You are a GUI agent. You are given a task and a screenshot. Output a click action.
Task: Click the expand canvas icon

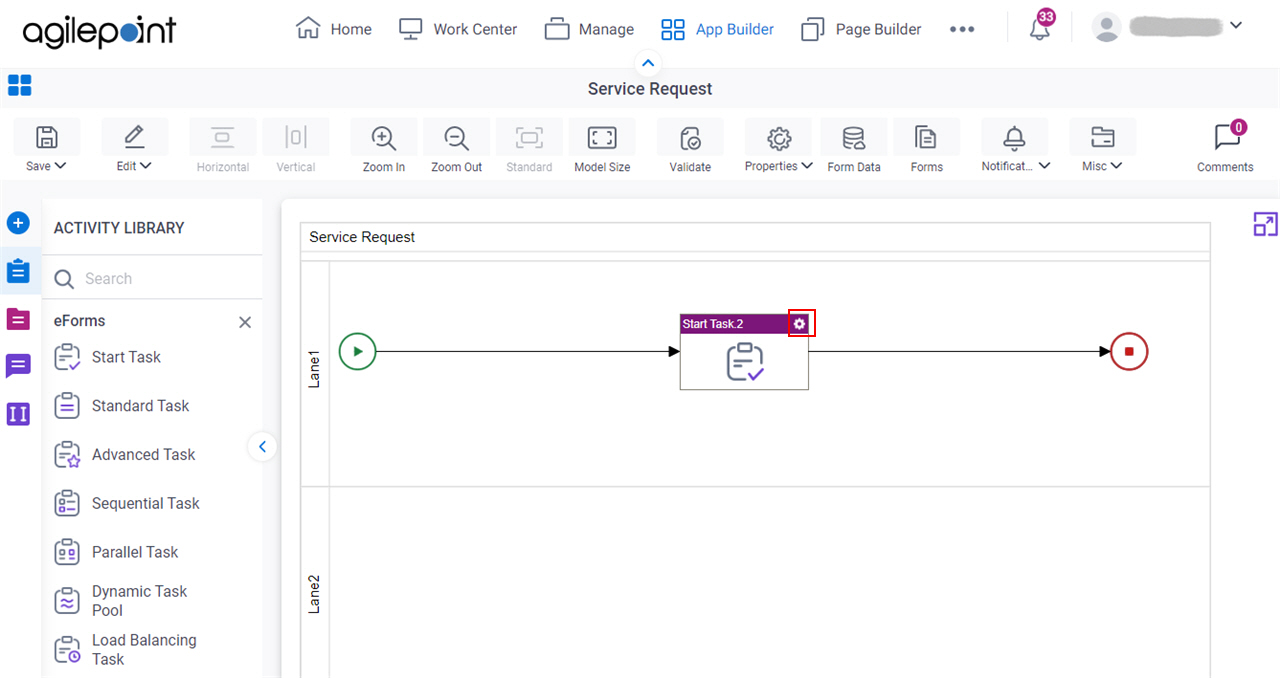1265,224
